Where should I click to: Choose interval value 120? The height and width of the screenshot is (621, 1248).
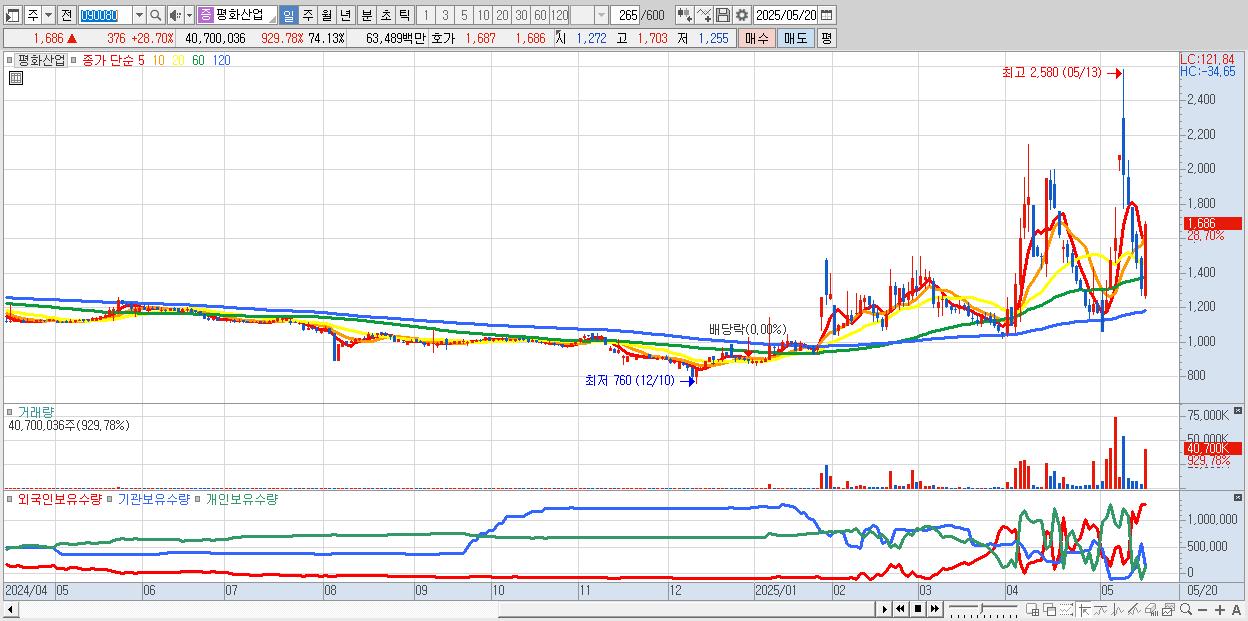tap(559, 15)
